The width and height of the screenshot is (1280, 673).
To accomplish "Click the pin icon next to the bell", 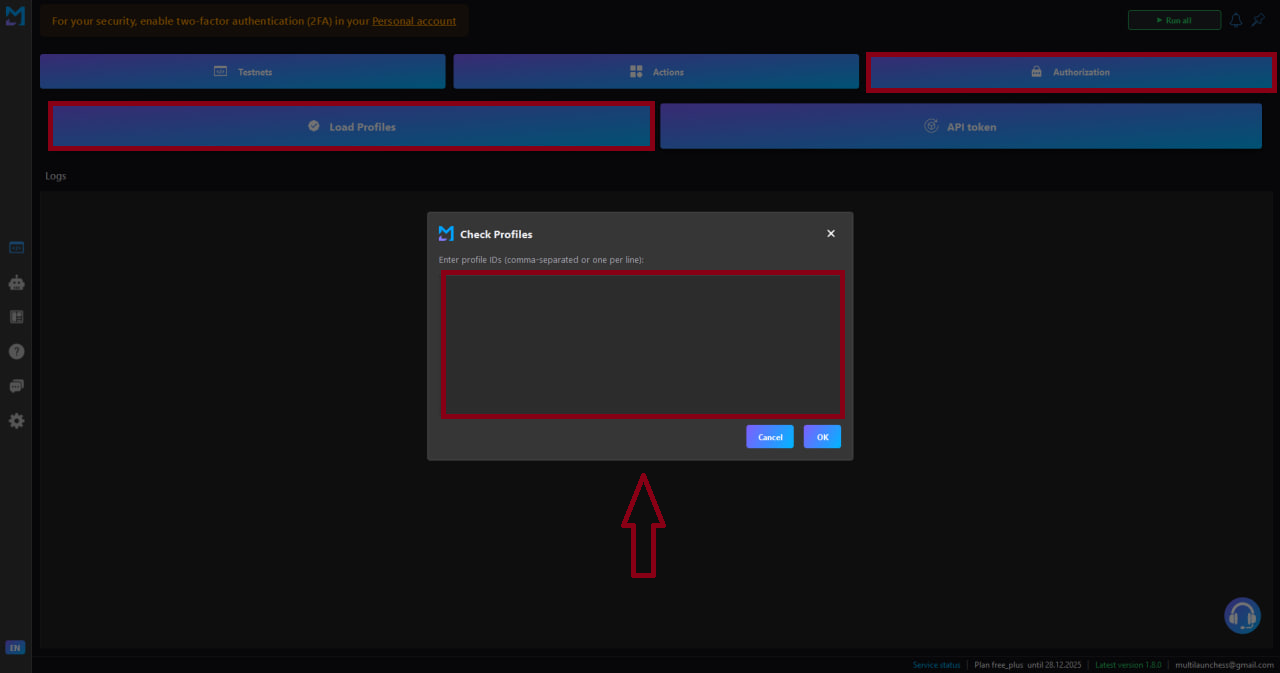I will pyautogui.click(x=1258, y=19).
